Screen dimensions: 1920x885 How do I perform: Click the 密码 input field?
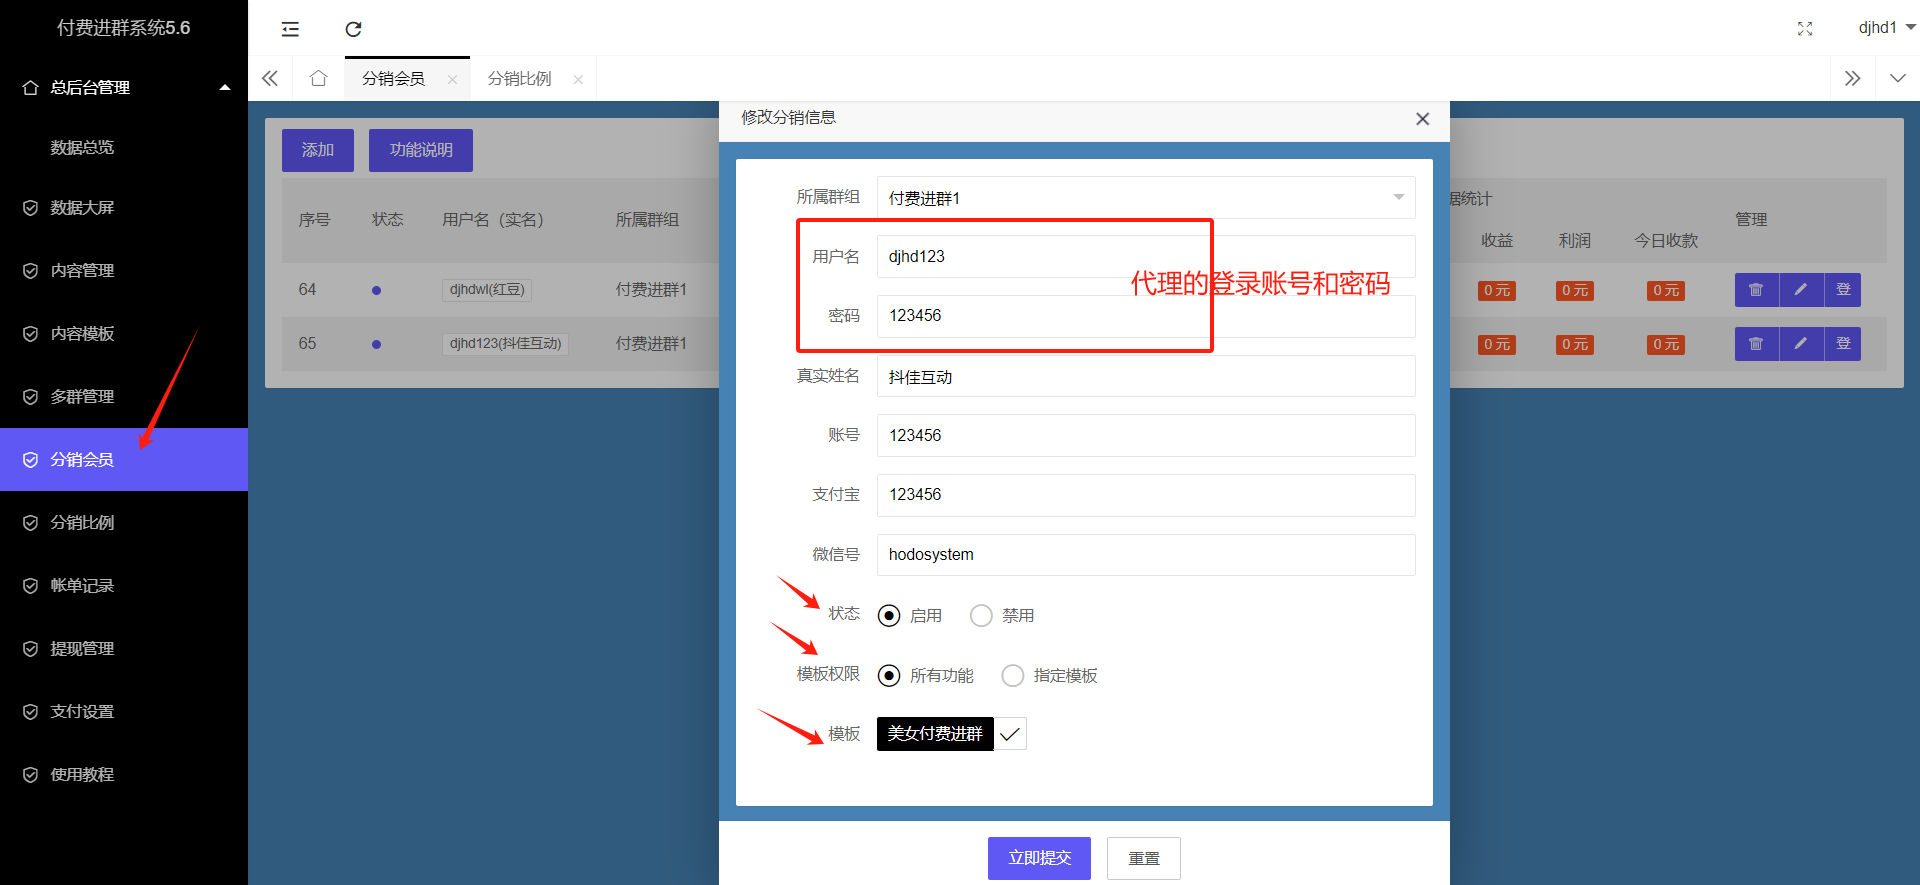click(1146, 315)
